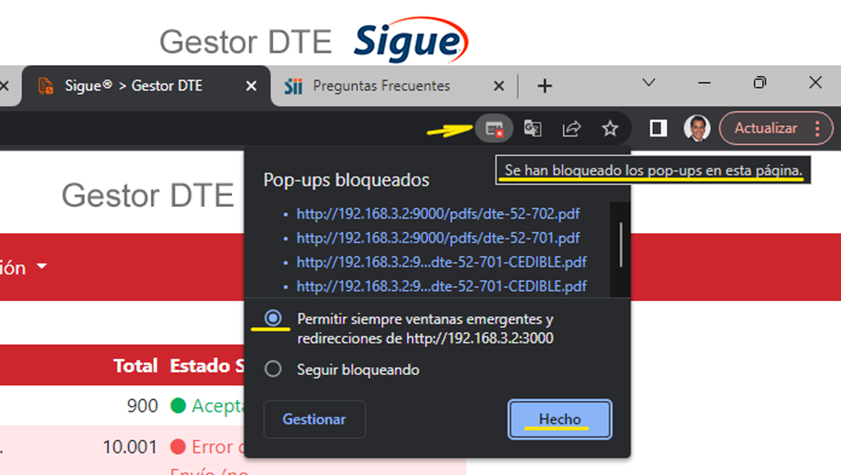Screen dimensions: 841x475
Task: Close the Sigue Gestor DTE tab
Action: coord(251,86)
